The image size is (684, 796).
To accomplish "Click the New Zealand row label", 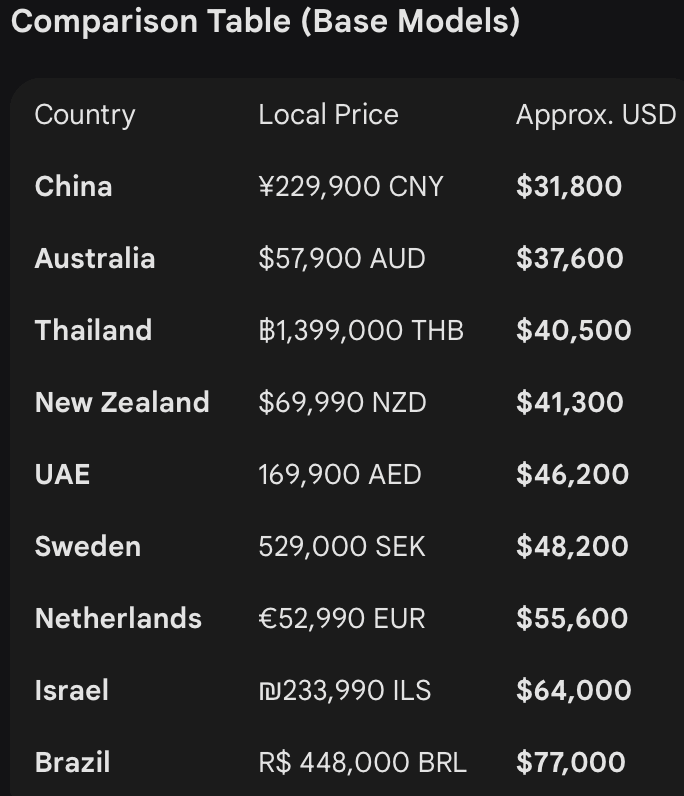I will pos(122,403).
